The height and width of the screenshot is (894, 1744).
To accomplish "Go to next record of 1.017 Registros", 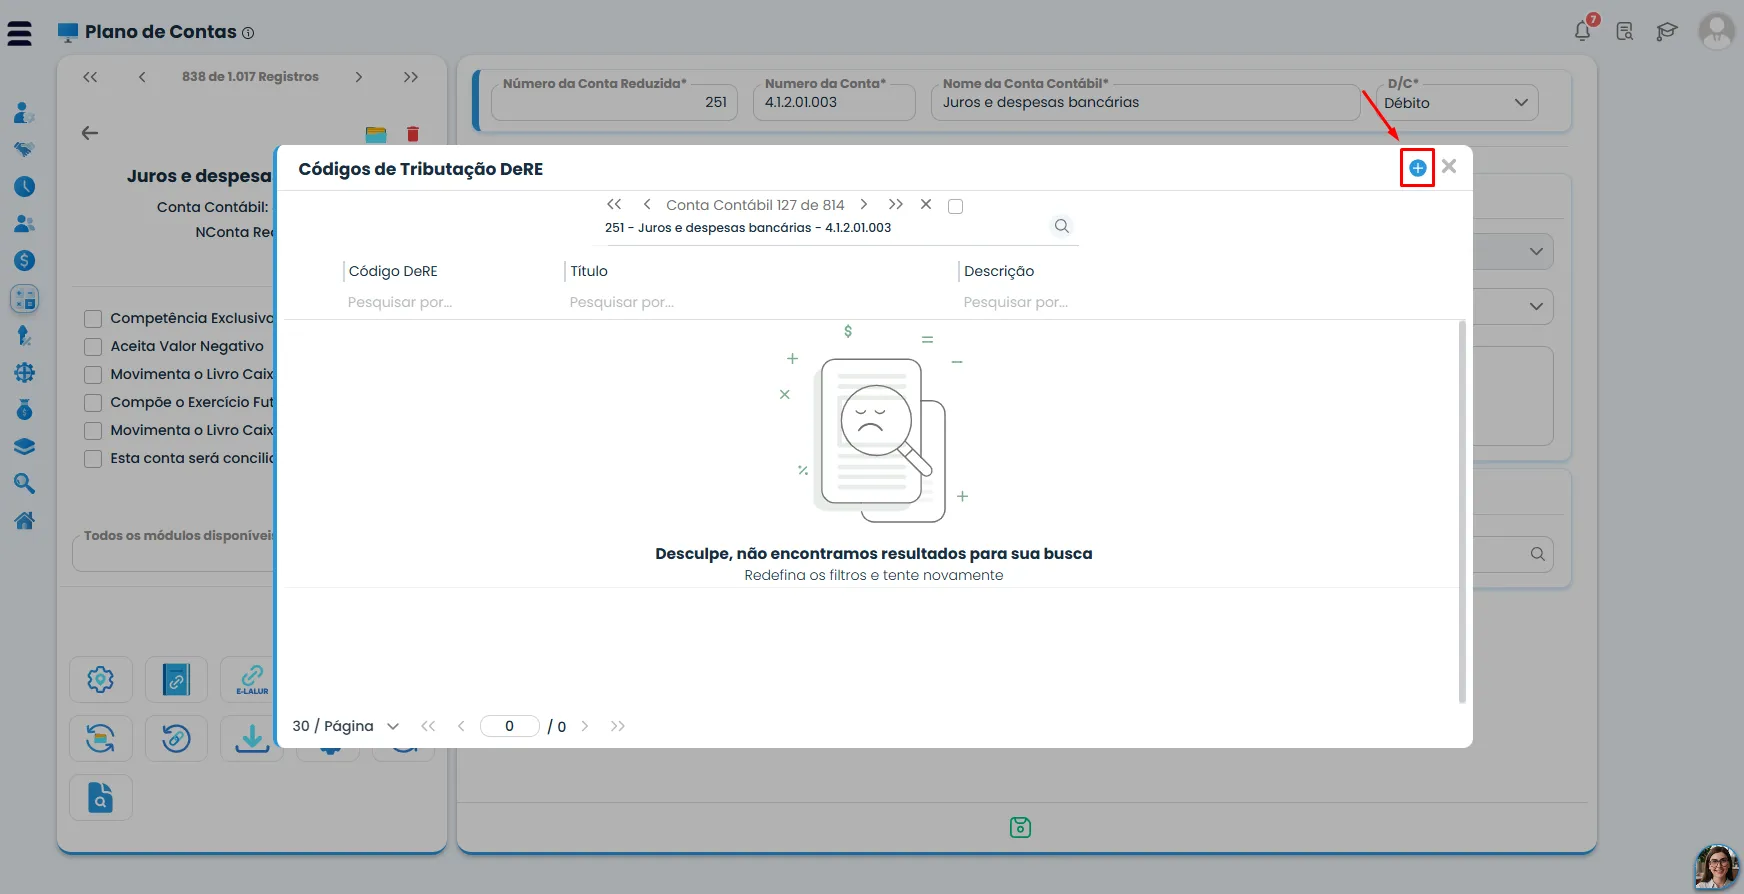I will (359, 77).
